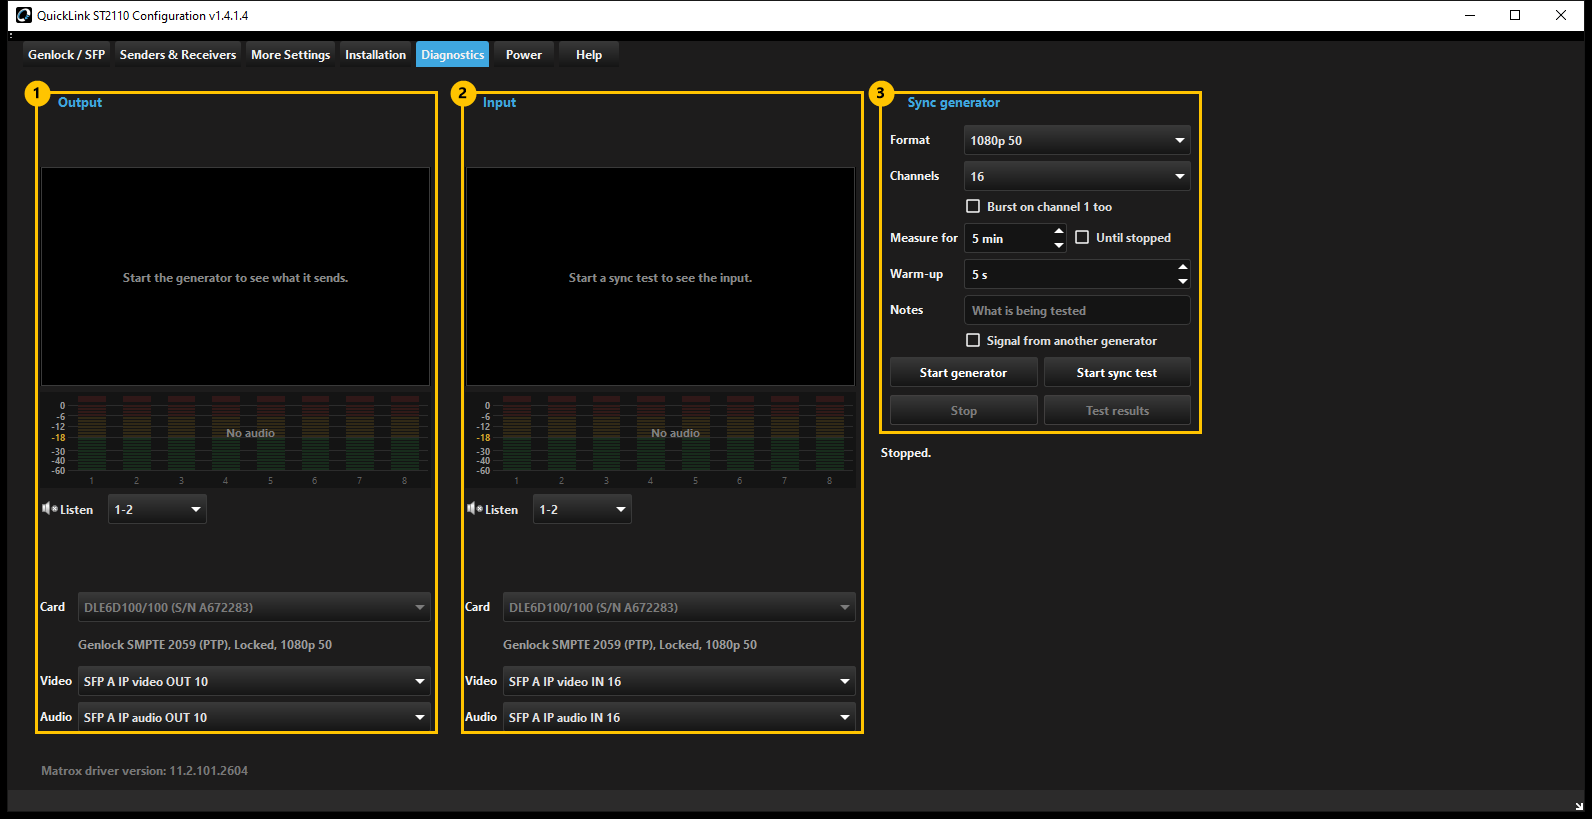Expand the Channels dropdown set to 16

point(1077,176)
